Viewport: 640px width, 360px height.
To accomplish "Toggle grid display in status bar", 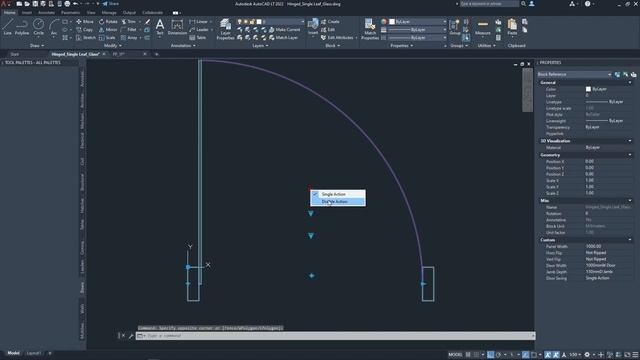I will (468, 355).
